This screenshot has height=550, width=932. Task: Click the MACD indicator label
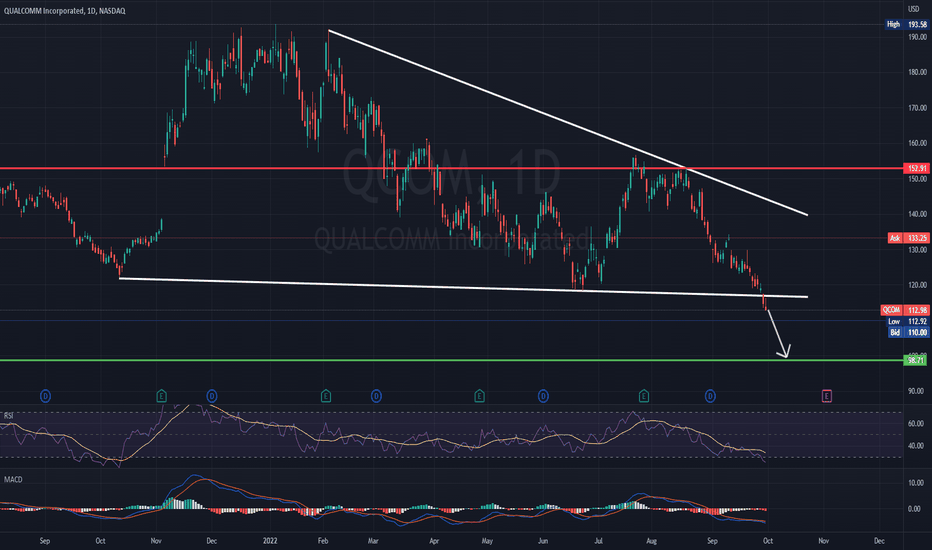click(13, 479)
